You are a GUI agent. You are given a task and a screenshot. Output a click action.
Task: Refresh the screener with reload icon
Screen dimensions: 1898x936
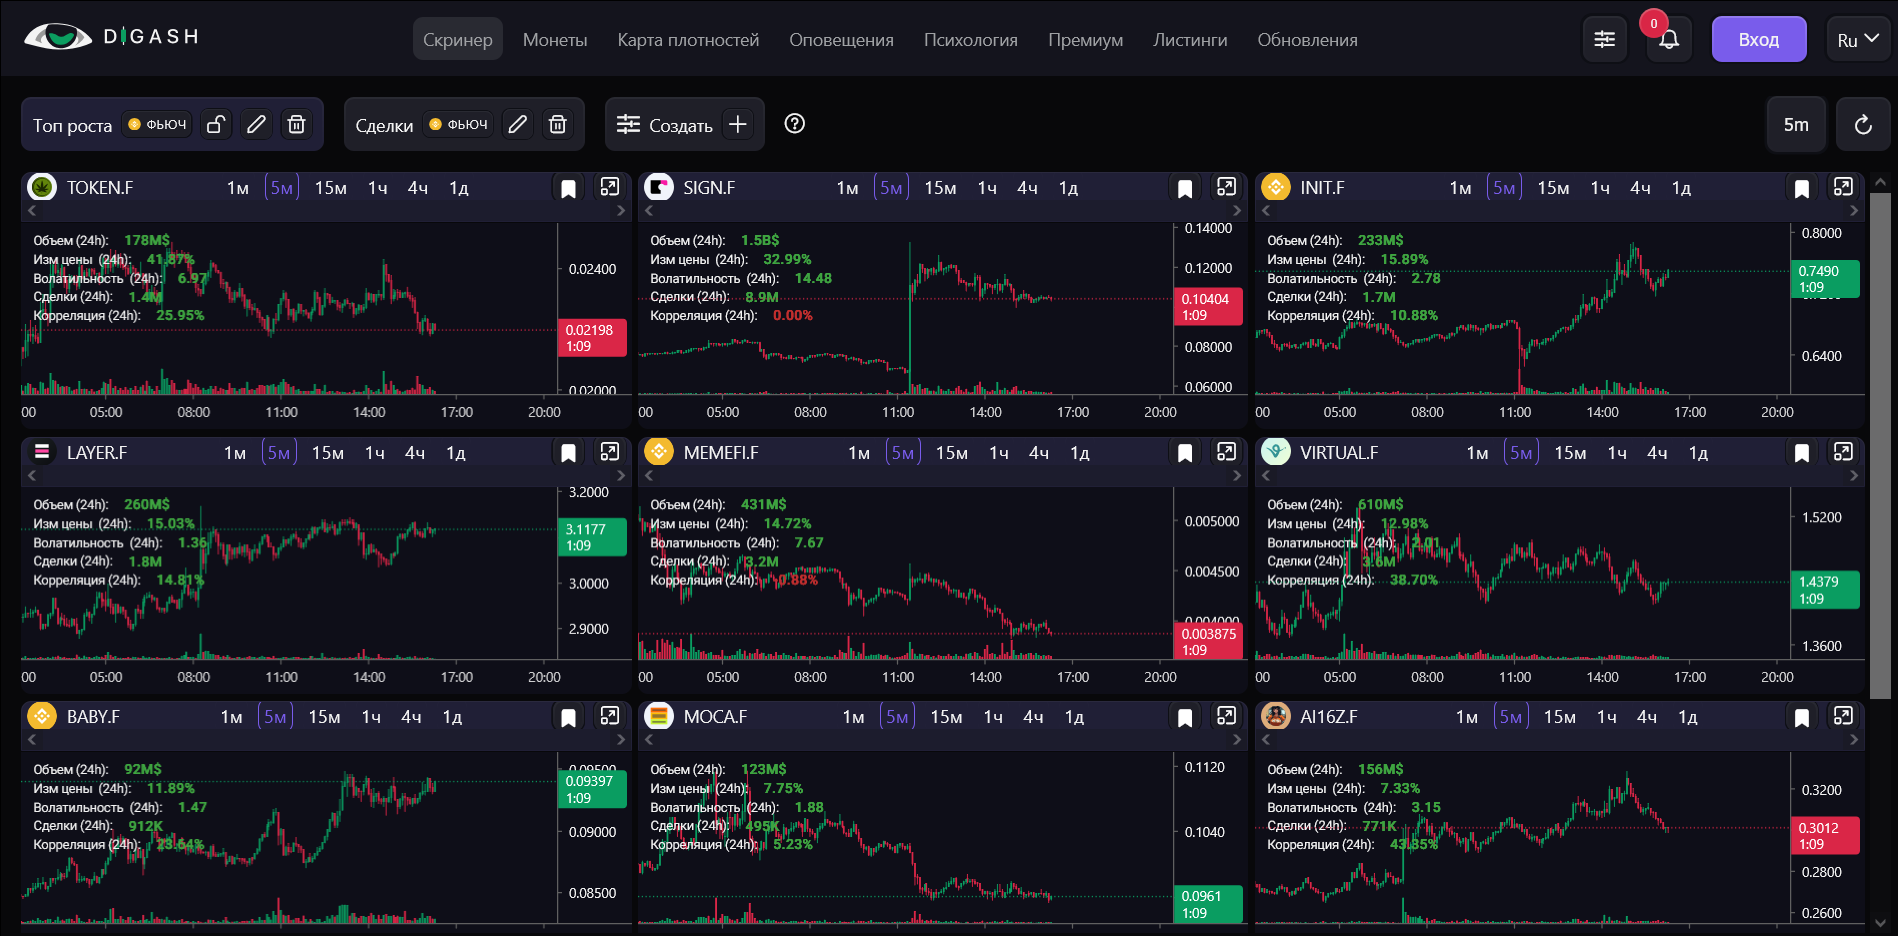(x=1862, y=125)
